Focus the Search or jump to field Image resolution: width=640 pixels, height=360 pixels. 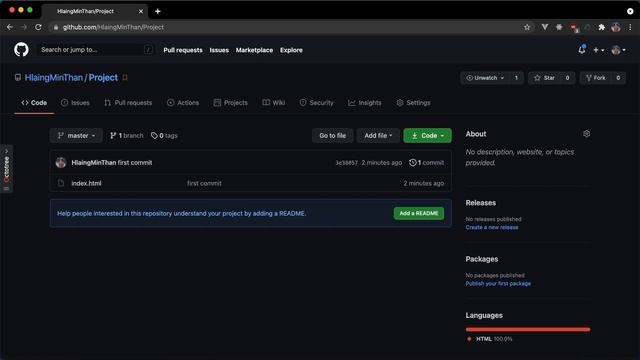click(x=96, y=50)
